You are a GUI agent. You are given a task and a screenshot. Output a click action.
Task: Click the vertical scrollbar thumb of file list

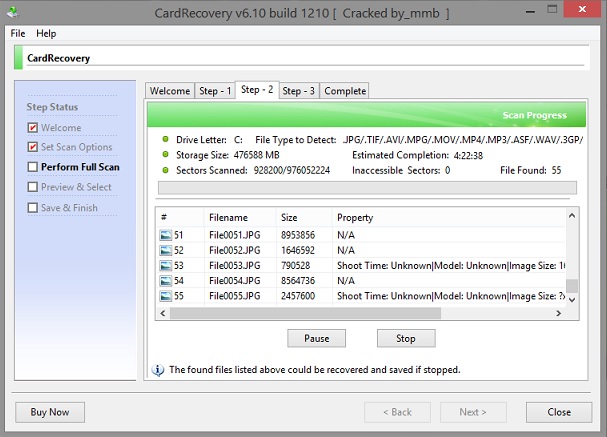click(x=572, y=286)
